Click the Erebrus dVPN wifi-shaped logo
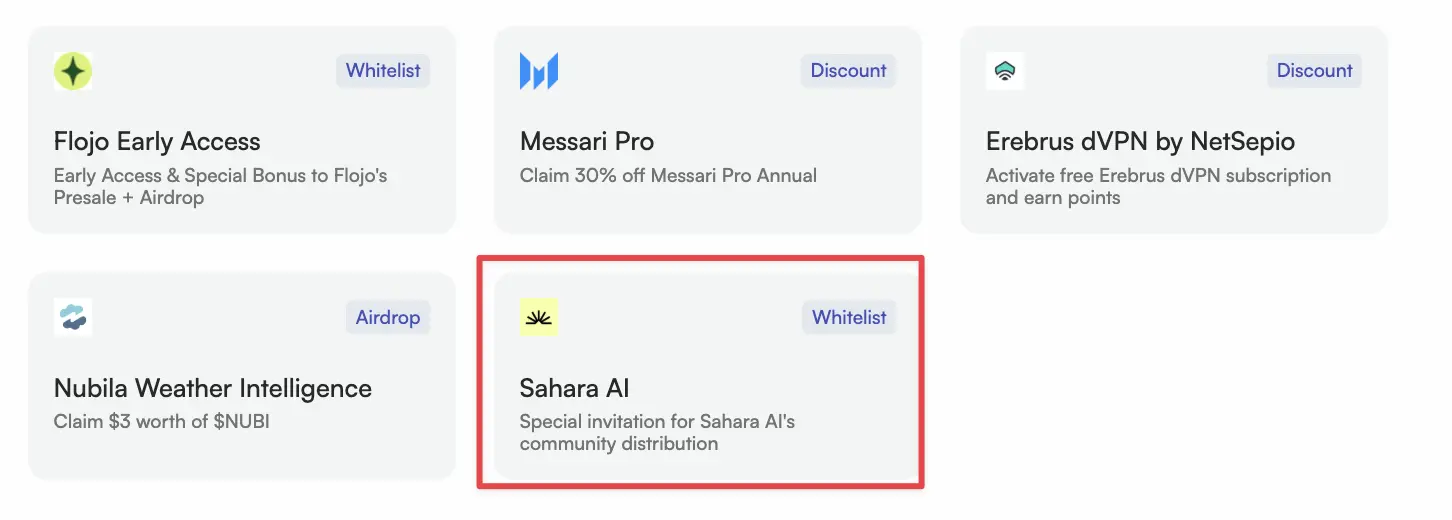This screenshot has height=520, width=1452. tap(1005, 71)
